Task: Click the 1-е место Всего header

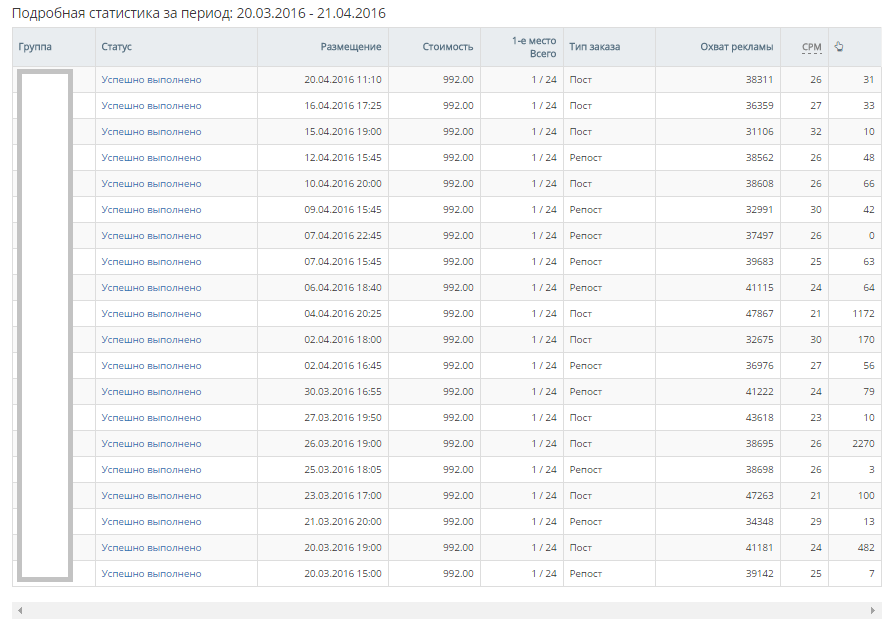Action: [x=533, y=47]
